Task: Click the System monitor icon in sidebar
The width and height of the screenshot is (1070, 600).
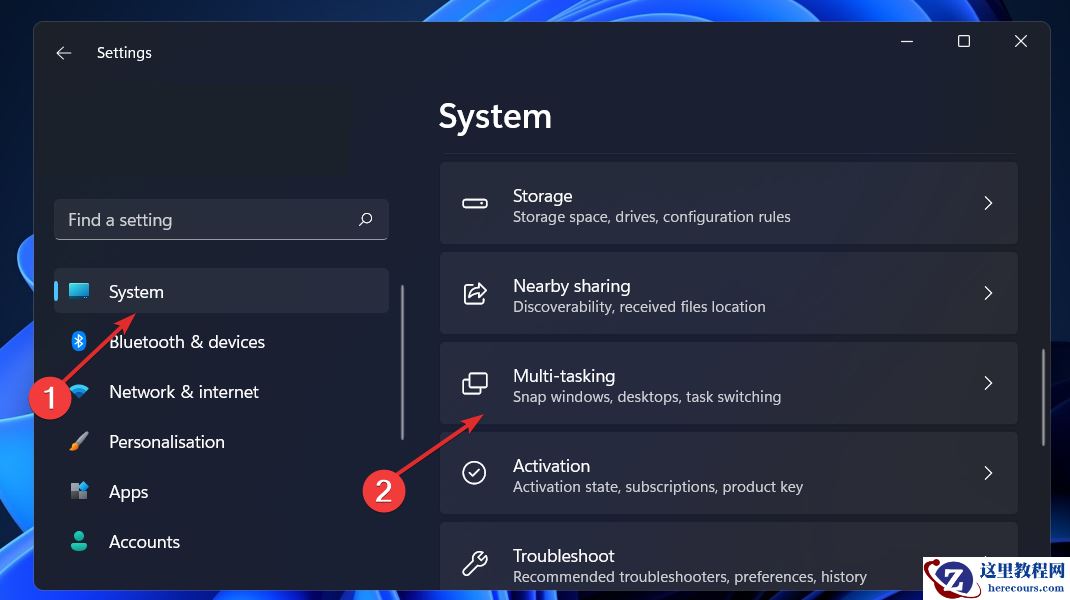Action: [x=79, y=291]
